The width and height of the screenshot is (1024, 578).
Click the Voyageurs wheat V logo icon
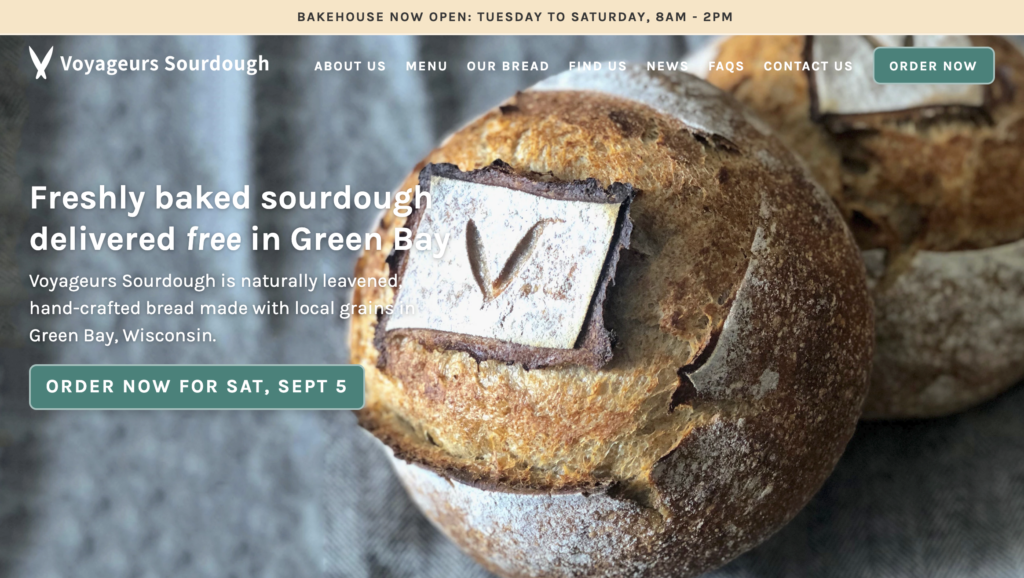click(40, 63)
